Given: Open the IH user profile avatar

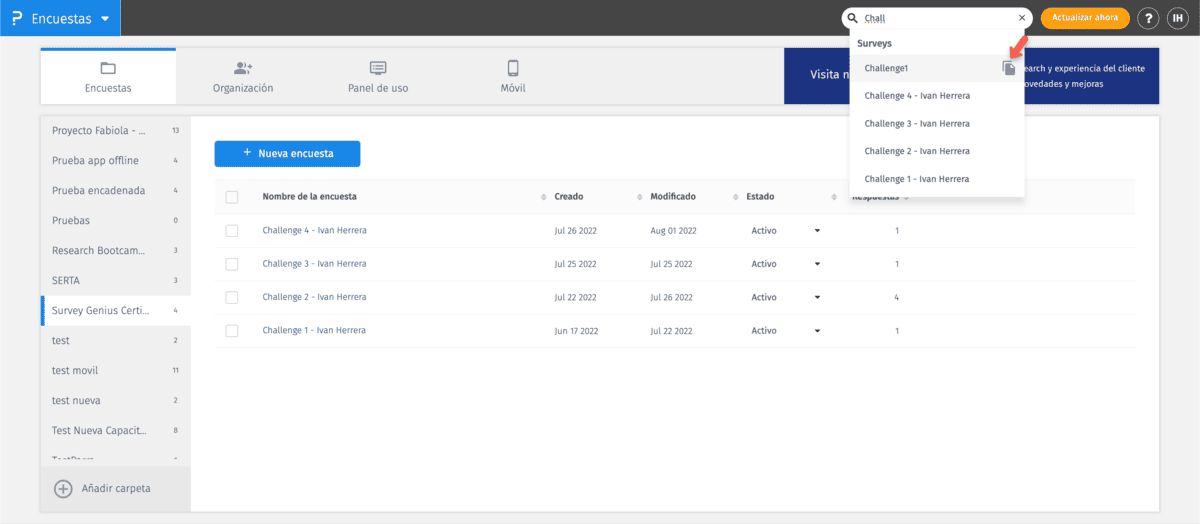Looking at the screenshot, I should (x=1177, y=18).
